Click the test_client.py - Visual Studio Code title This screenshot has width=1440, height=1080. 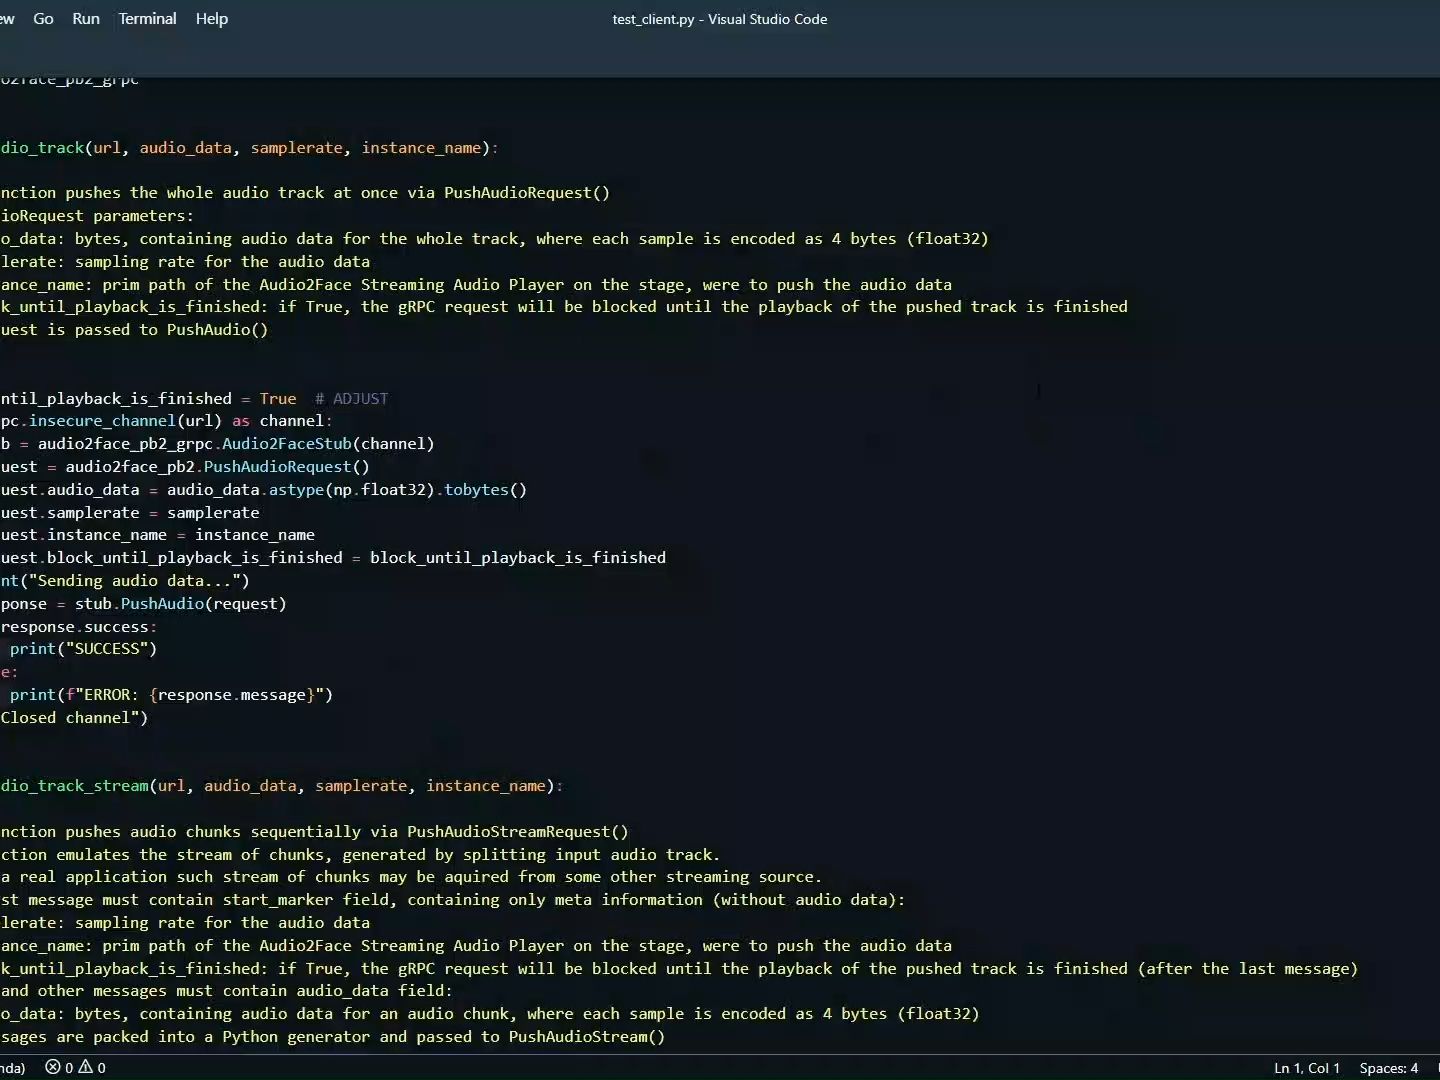(x=720, y=19)
